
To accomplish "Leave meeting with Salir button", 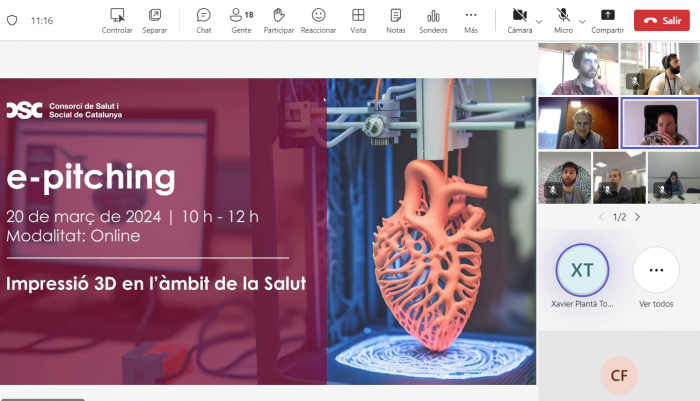I will coord(662,20).
